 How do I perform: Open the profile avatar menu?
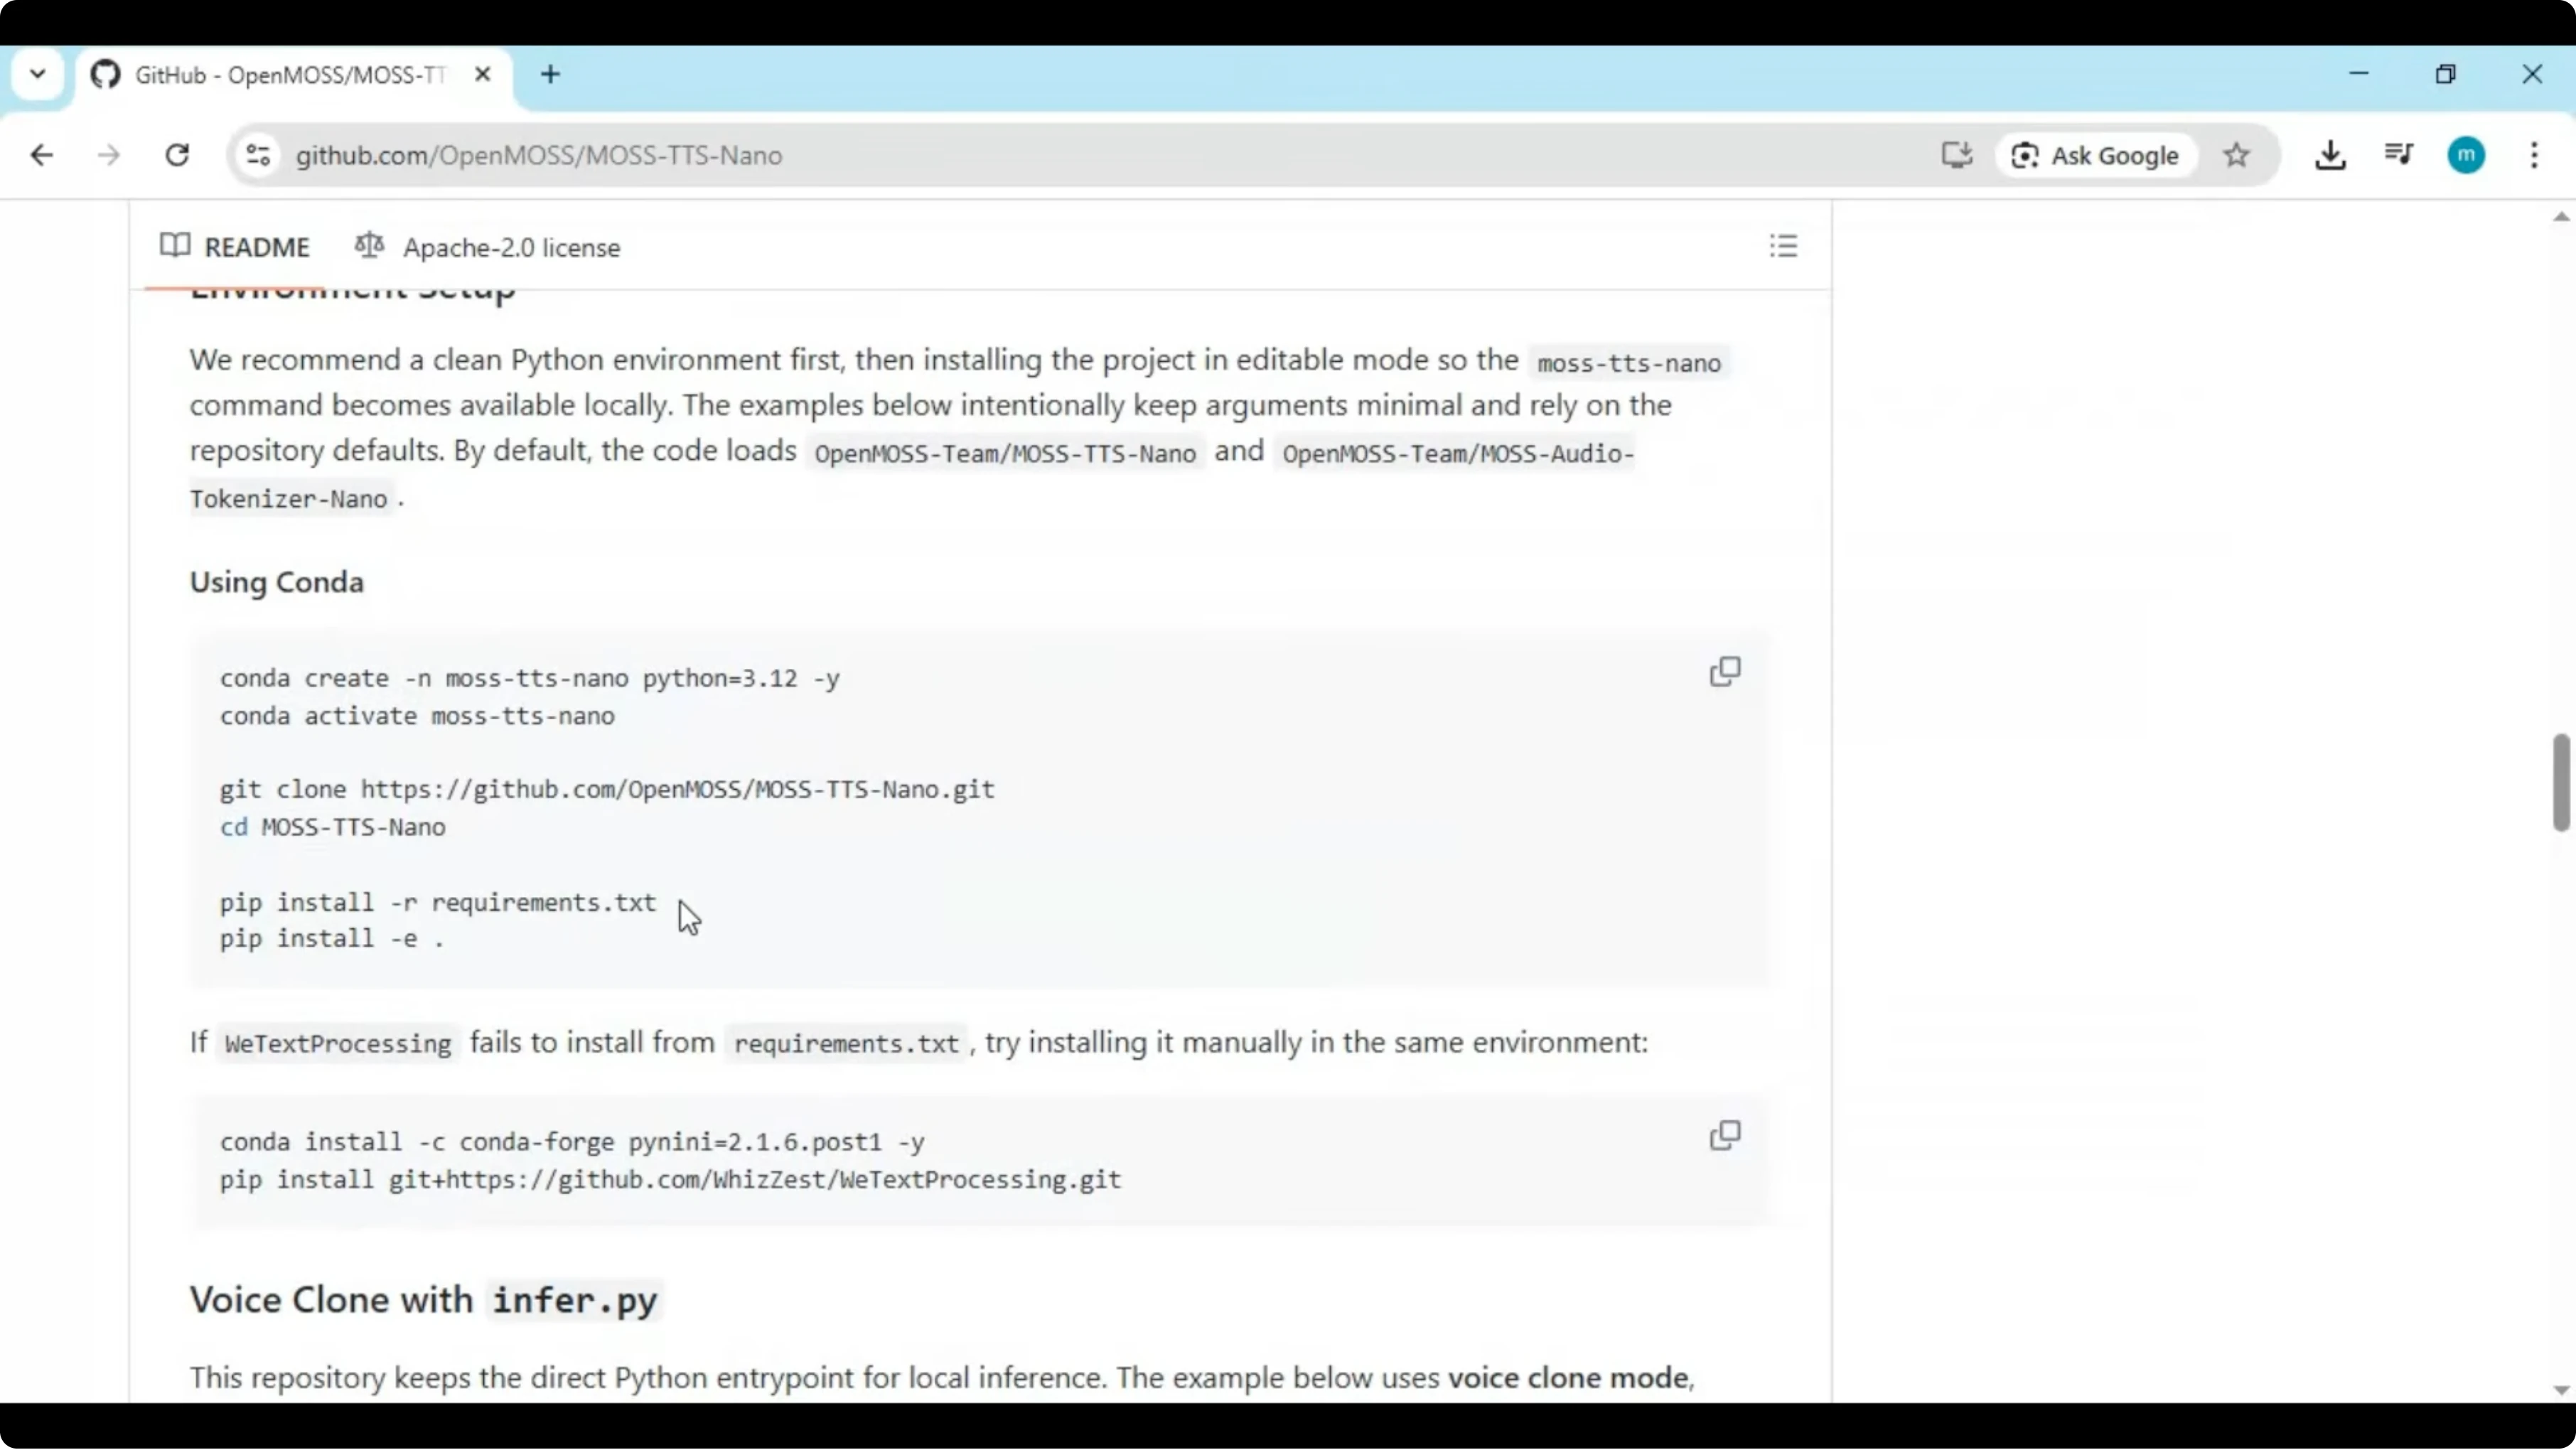click(2465, 155)
